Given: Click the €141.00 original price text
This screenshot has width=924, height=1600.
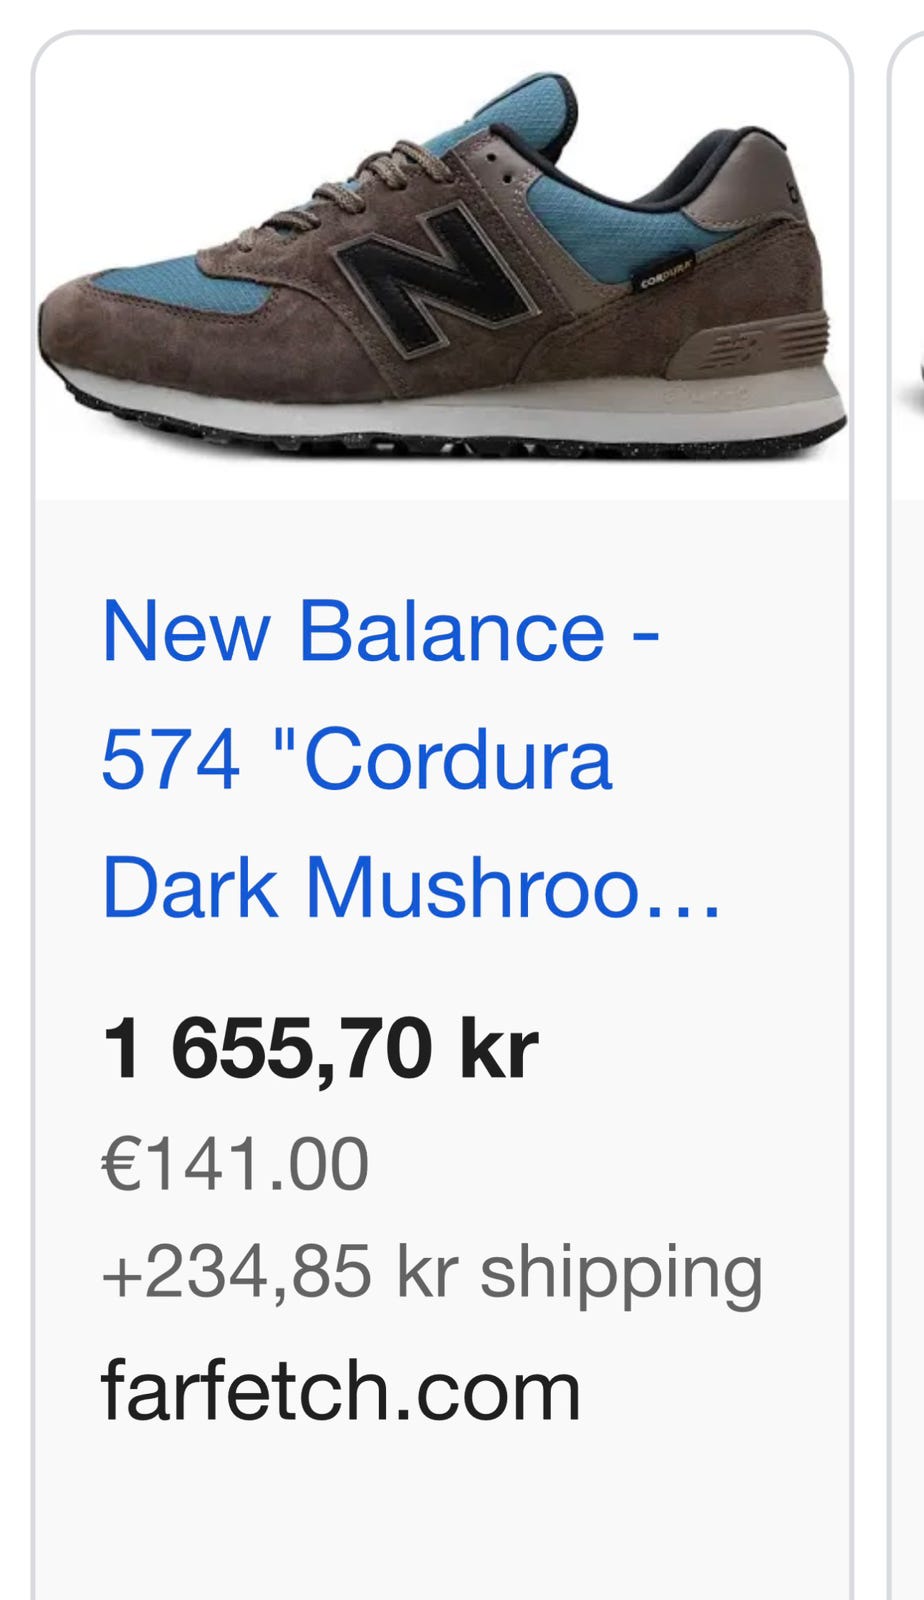Looking at the screenshot, I should [236, 1164].
